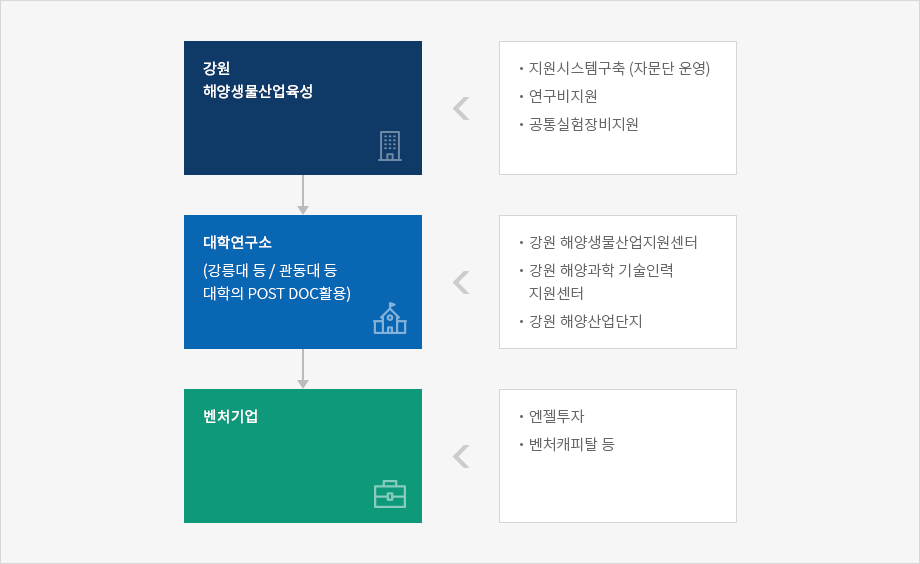This screenshot has height=564, width=920.
Task: Click the 강원 해양산업단지 list item
Action: pos(580,321)
